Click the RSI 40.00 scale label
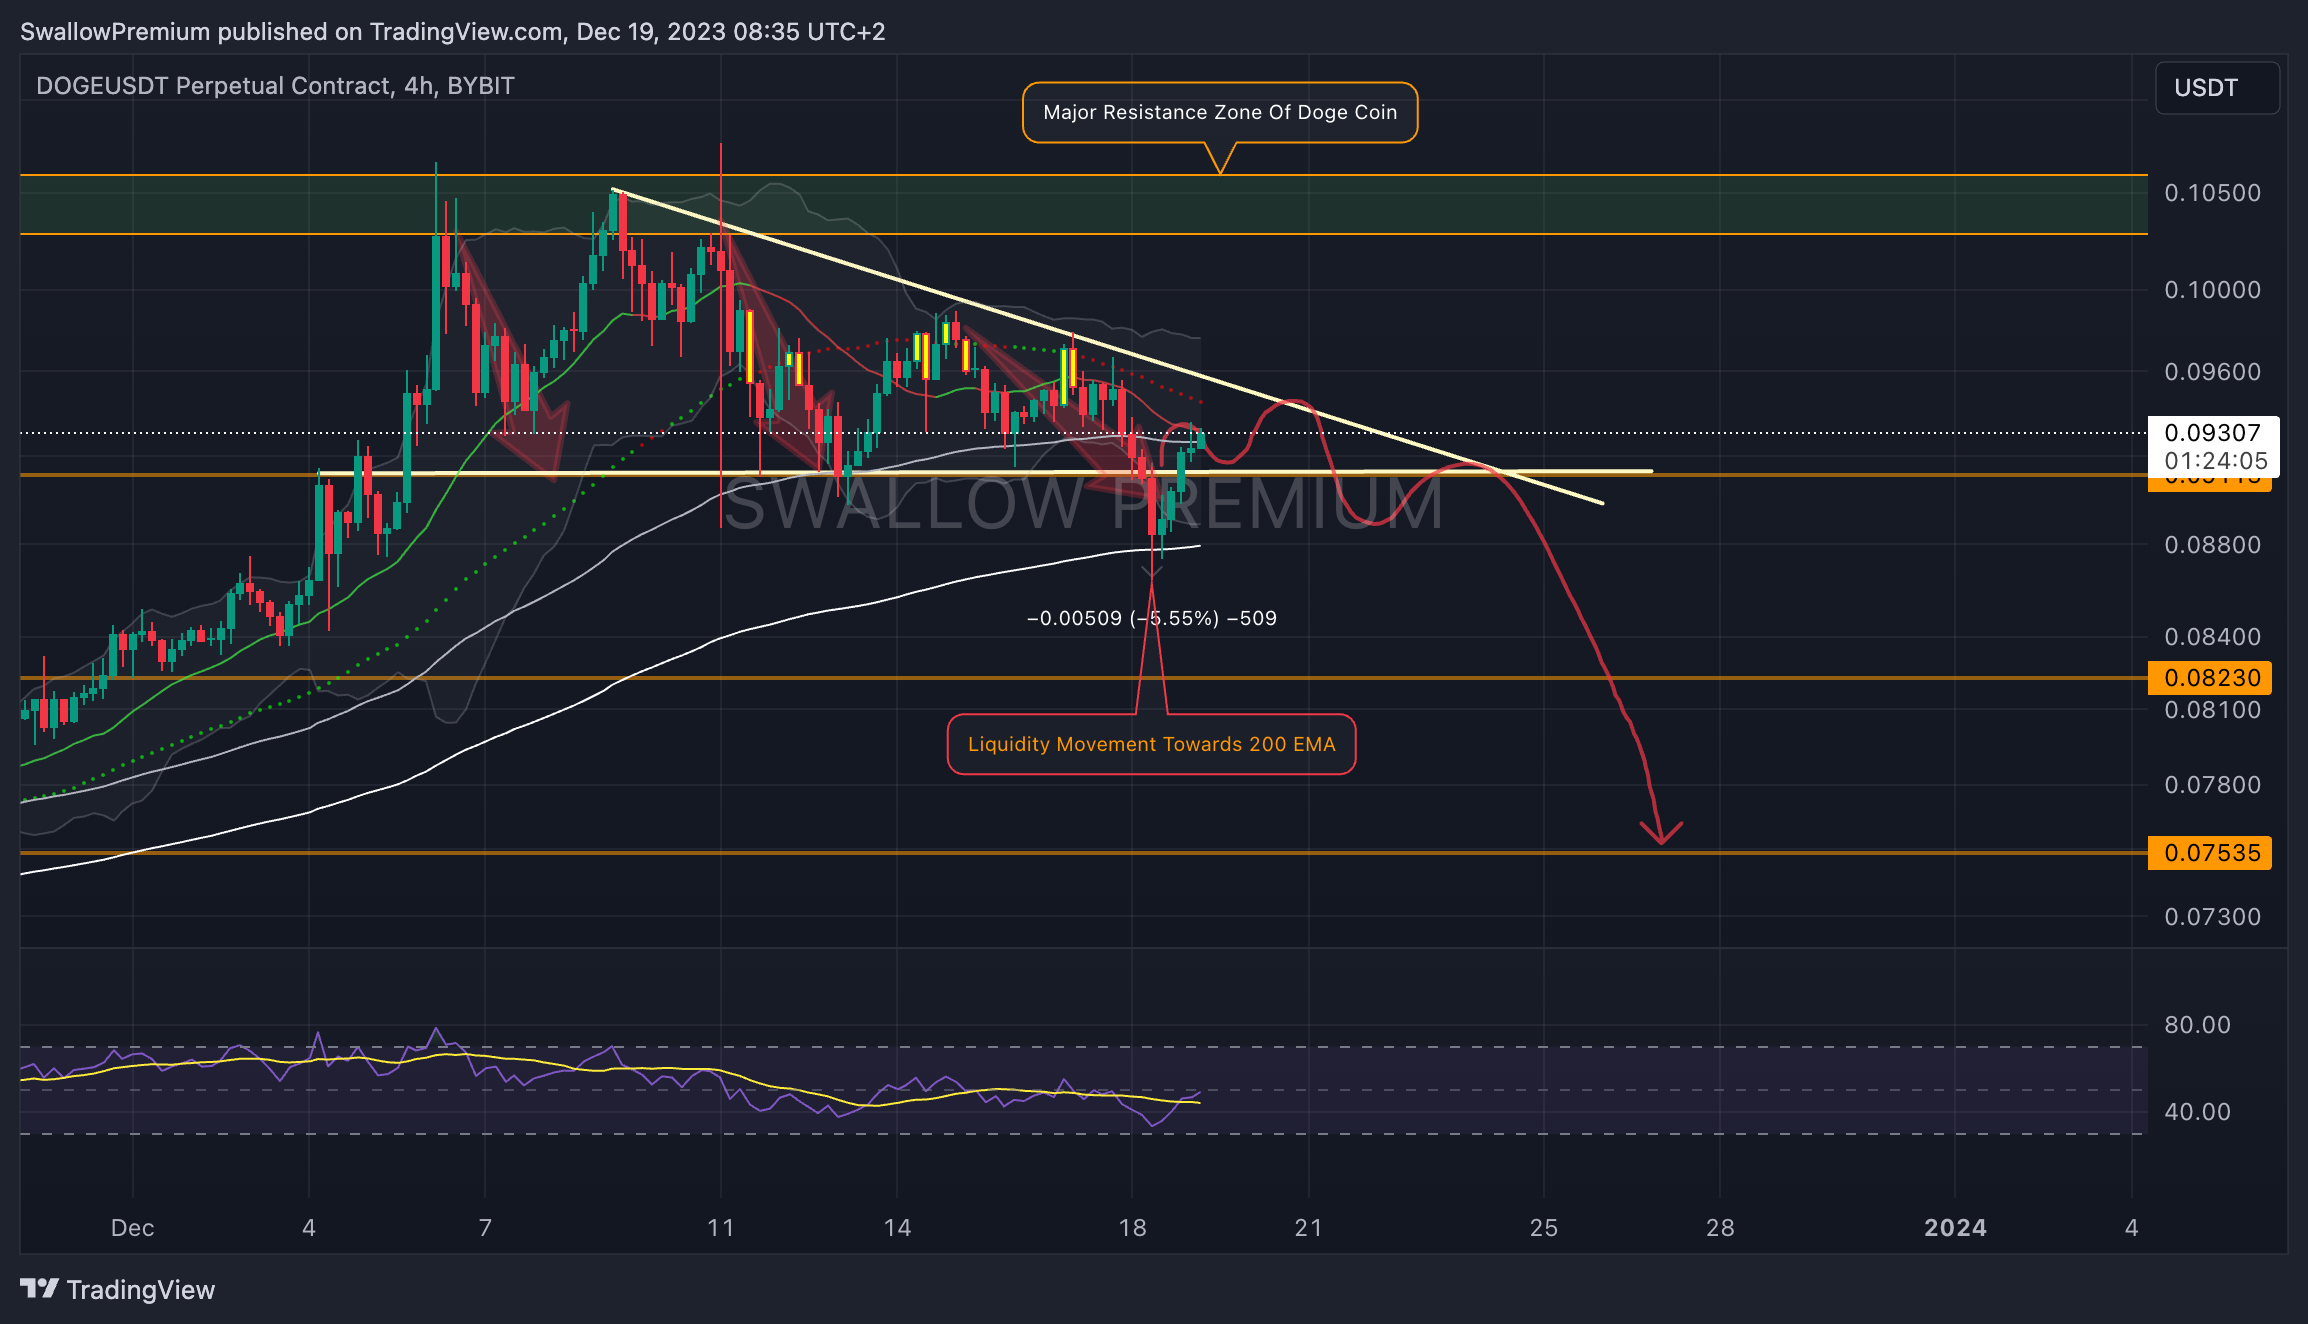The image size is (2308, 1324). tap(2197, 1112)
